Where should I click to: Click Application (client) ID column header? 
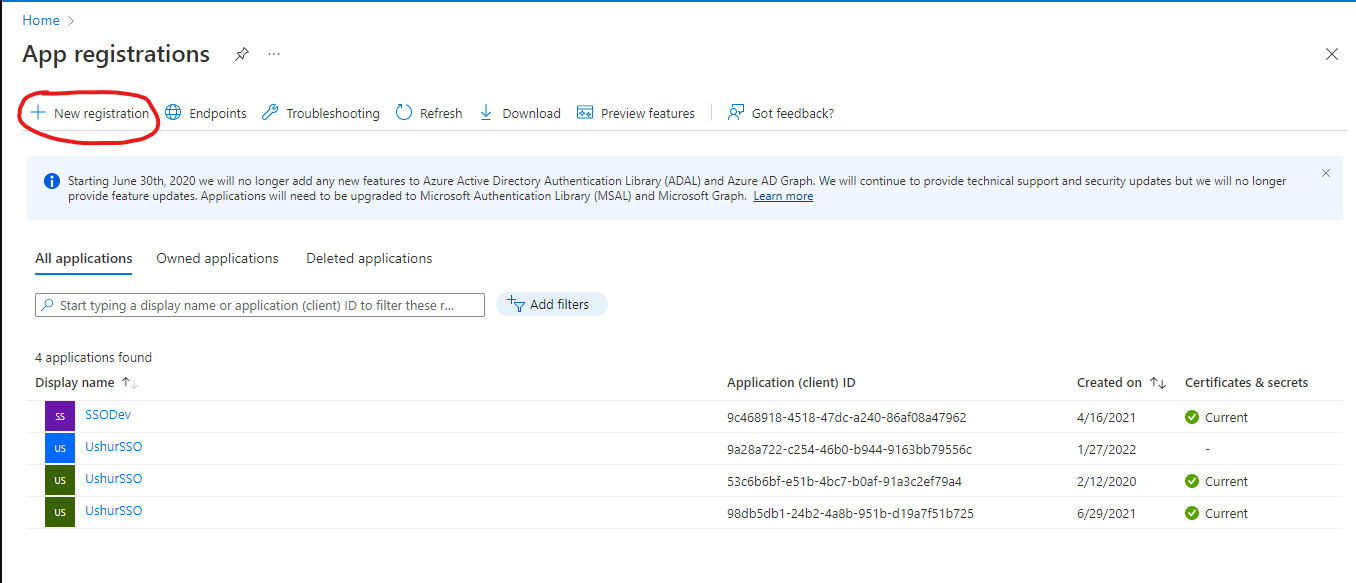(x=791, y=382)
